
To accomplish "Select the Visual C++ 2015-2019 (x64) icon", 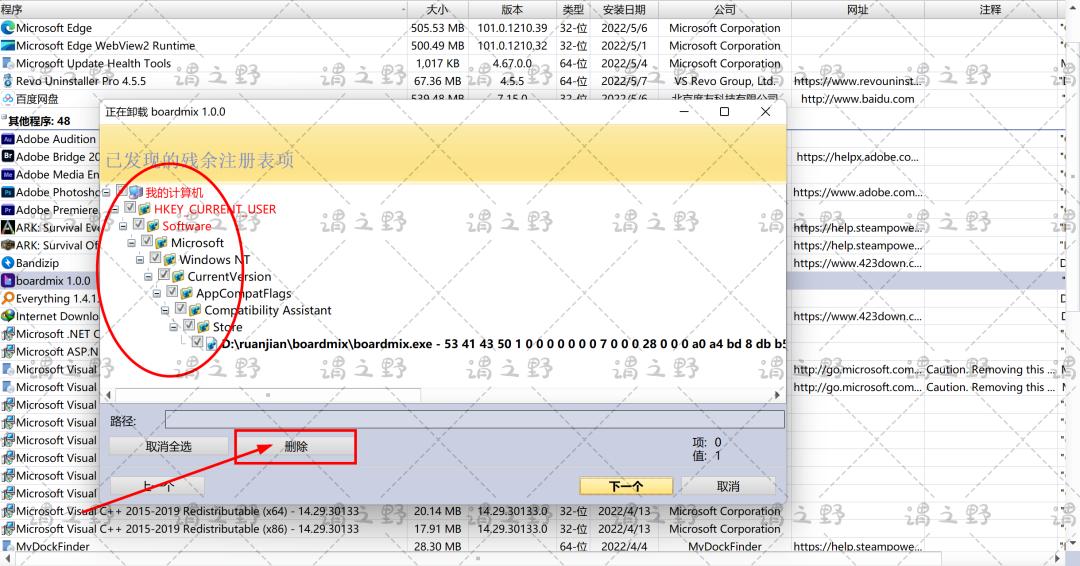I will [x=8, y=511].
